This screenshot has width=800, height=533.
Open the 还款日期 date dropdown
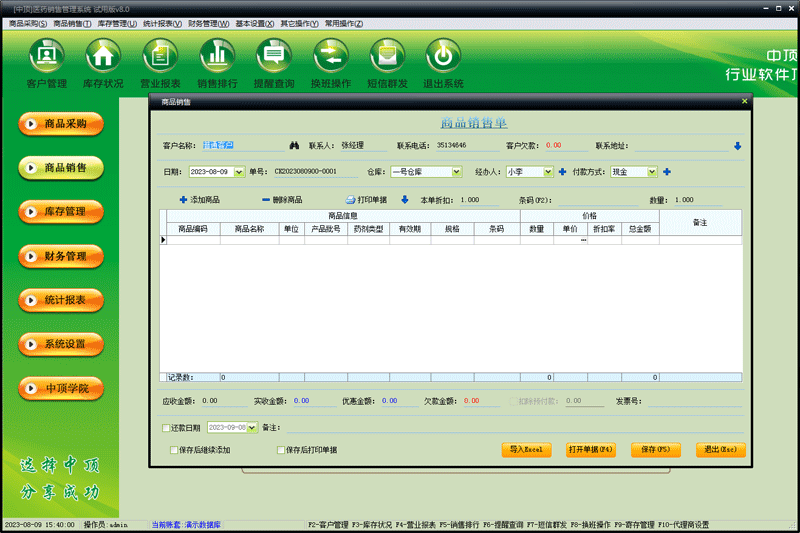pyautogui.click(x=252, y=427)
